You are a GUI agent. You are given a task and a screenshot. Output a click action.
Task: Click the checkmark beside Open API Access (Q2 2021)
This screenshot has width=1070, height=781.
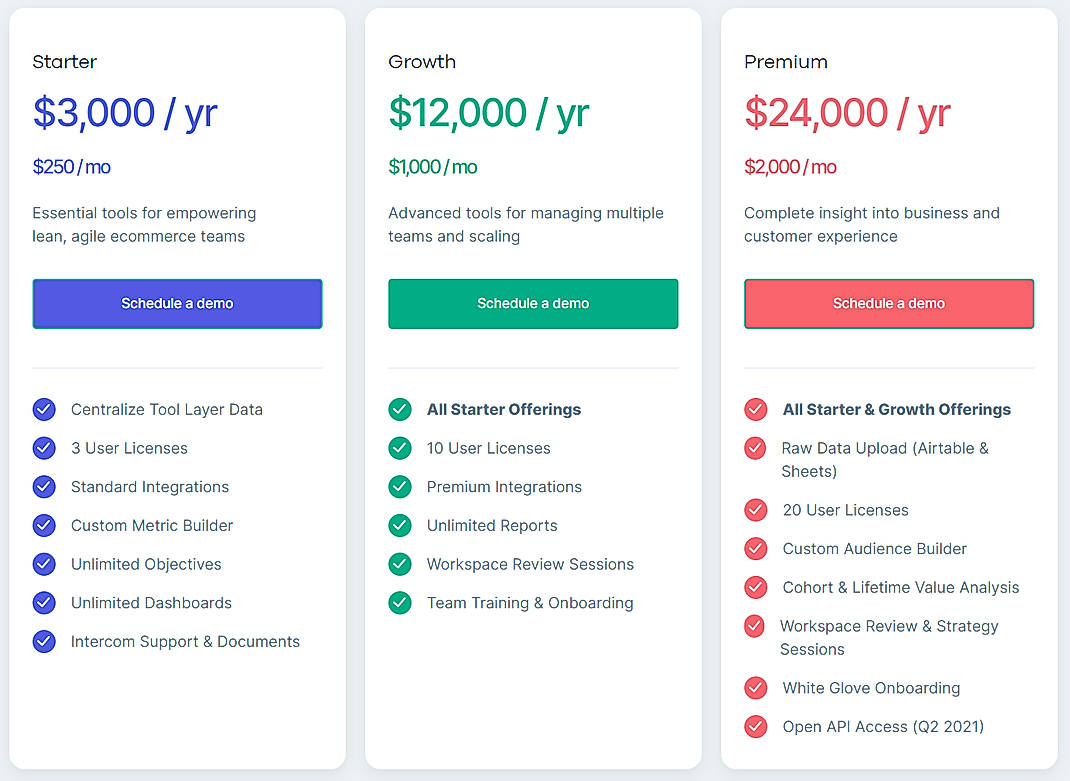click(755, 727)
